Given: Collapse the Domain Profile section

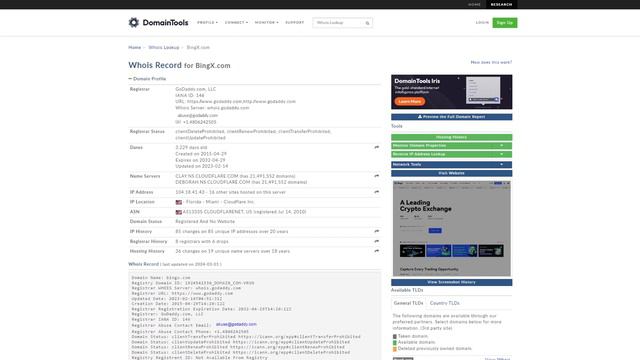Looking at the screenshot, I should click(147, 78).
